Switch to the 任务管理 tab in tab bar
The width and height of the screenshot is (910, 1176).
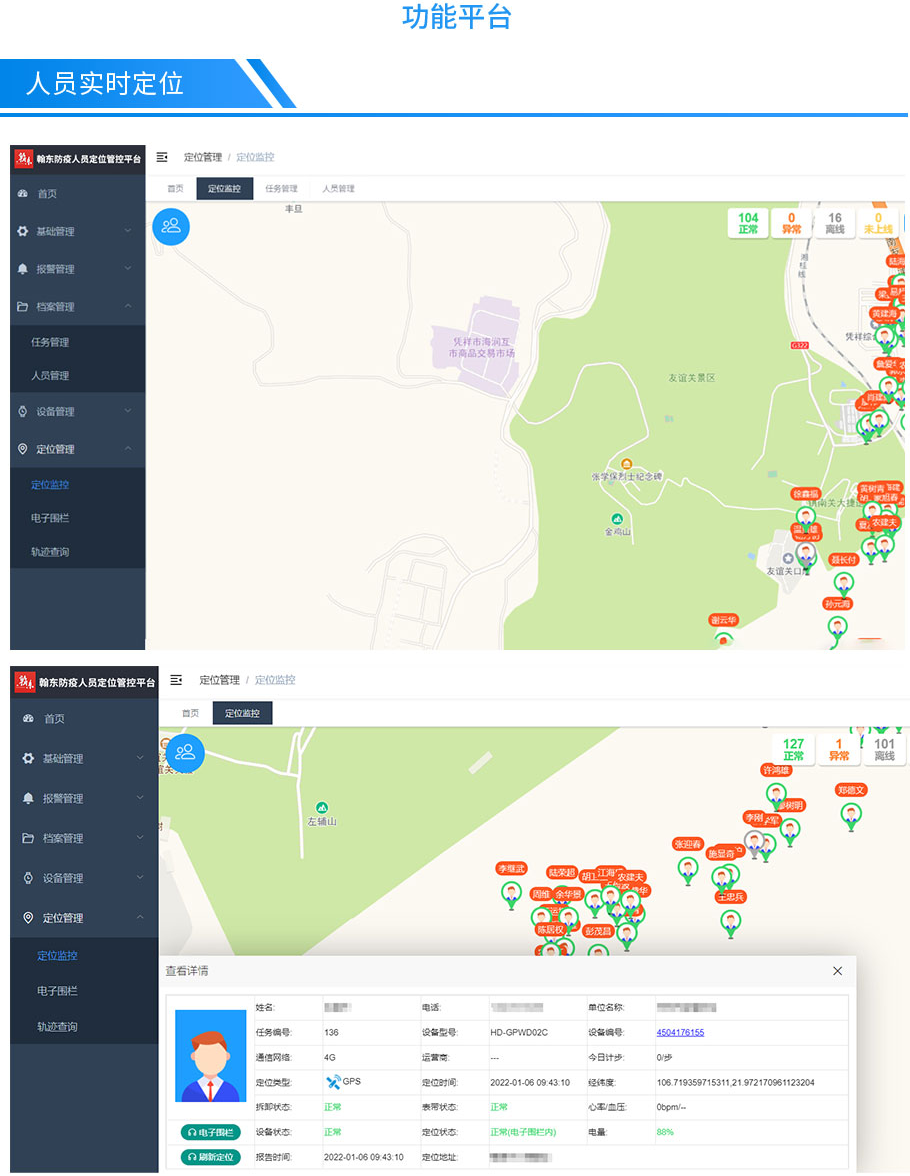click(281, 189)
